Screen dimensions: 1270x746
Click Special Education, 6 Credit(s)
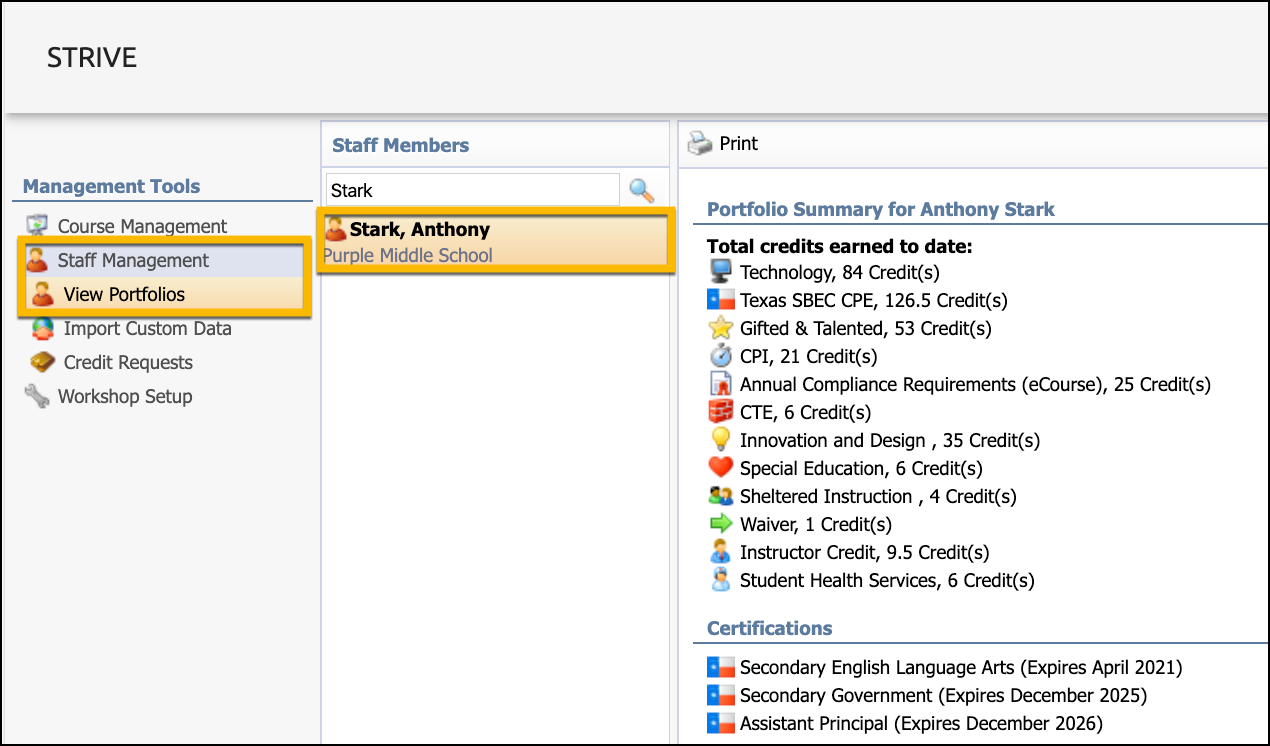coord(861,468)
